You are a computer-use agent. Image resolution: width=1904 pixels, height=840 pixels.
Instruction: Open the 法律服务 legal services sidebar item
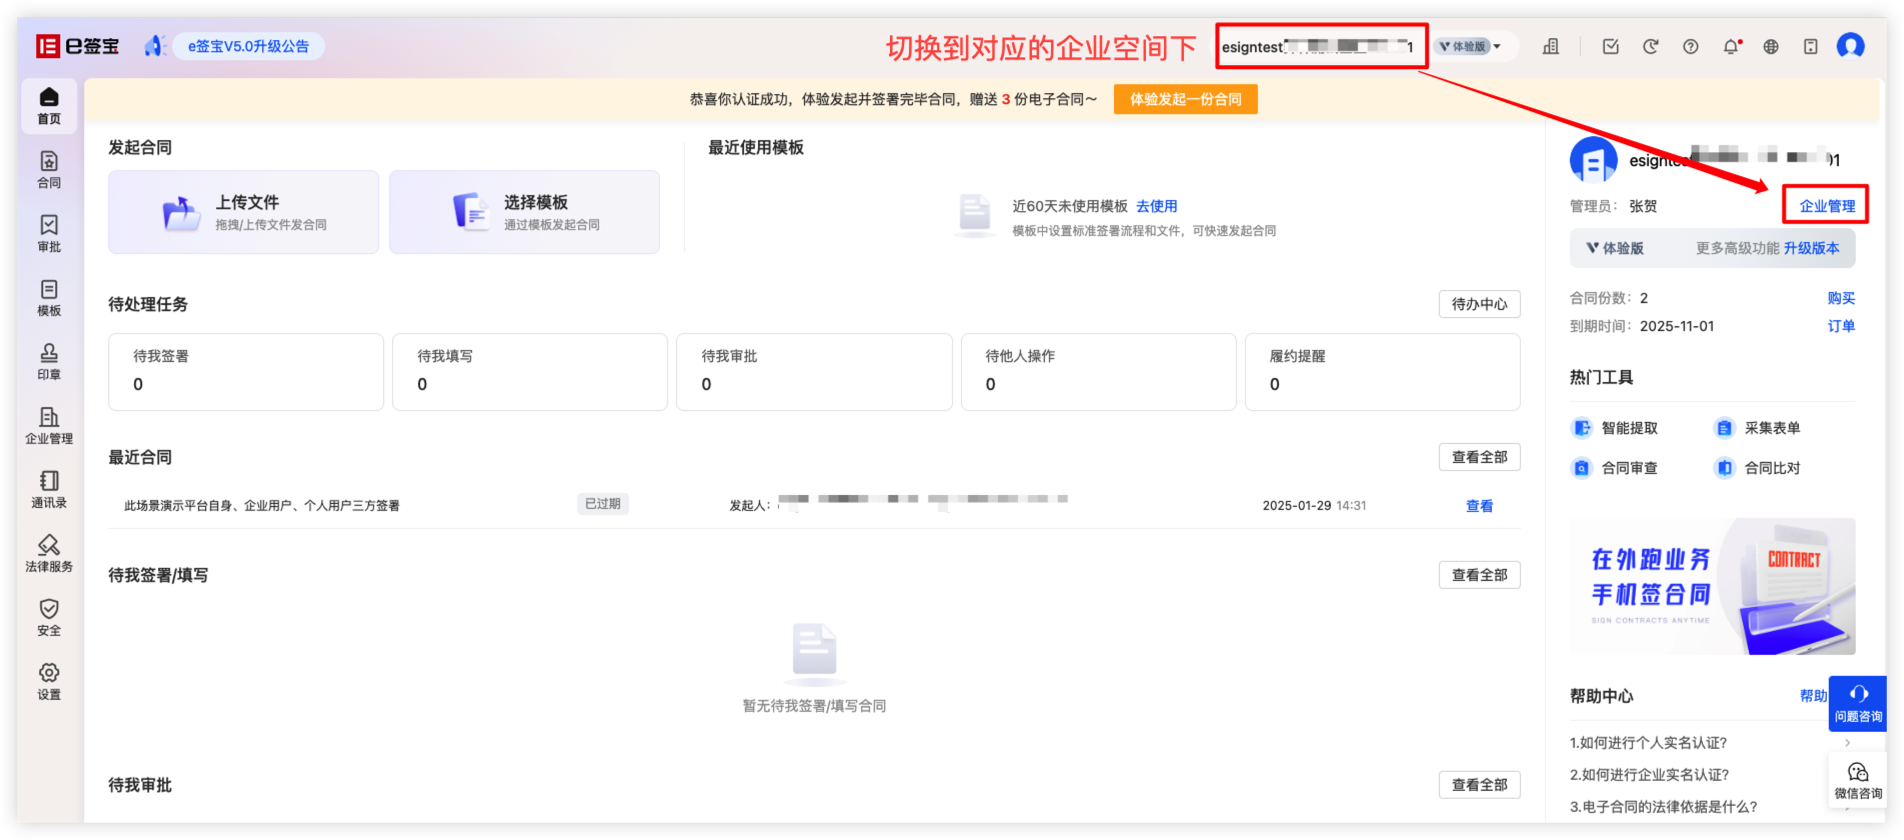49,554
